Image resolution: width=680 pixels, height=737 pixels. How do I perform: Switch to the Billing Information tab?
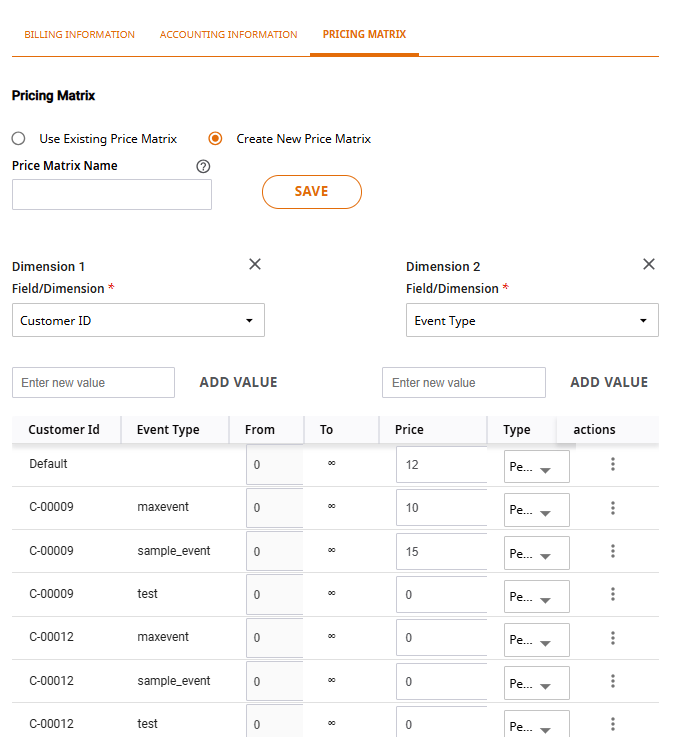tap(79, 34)
